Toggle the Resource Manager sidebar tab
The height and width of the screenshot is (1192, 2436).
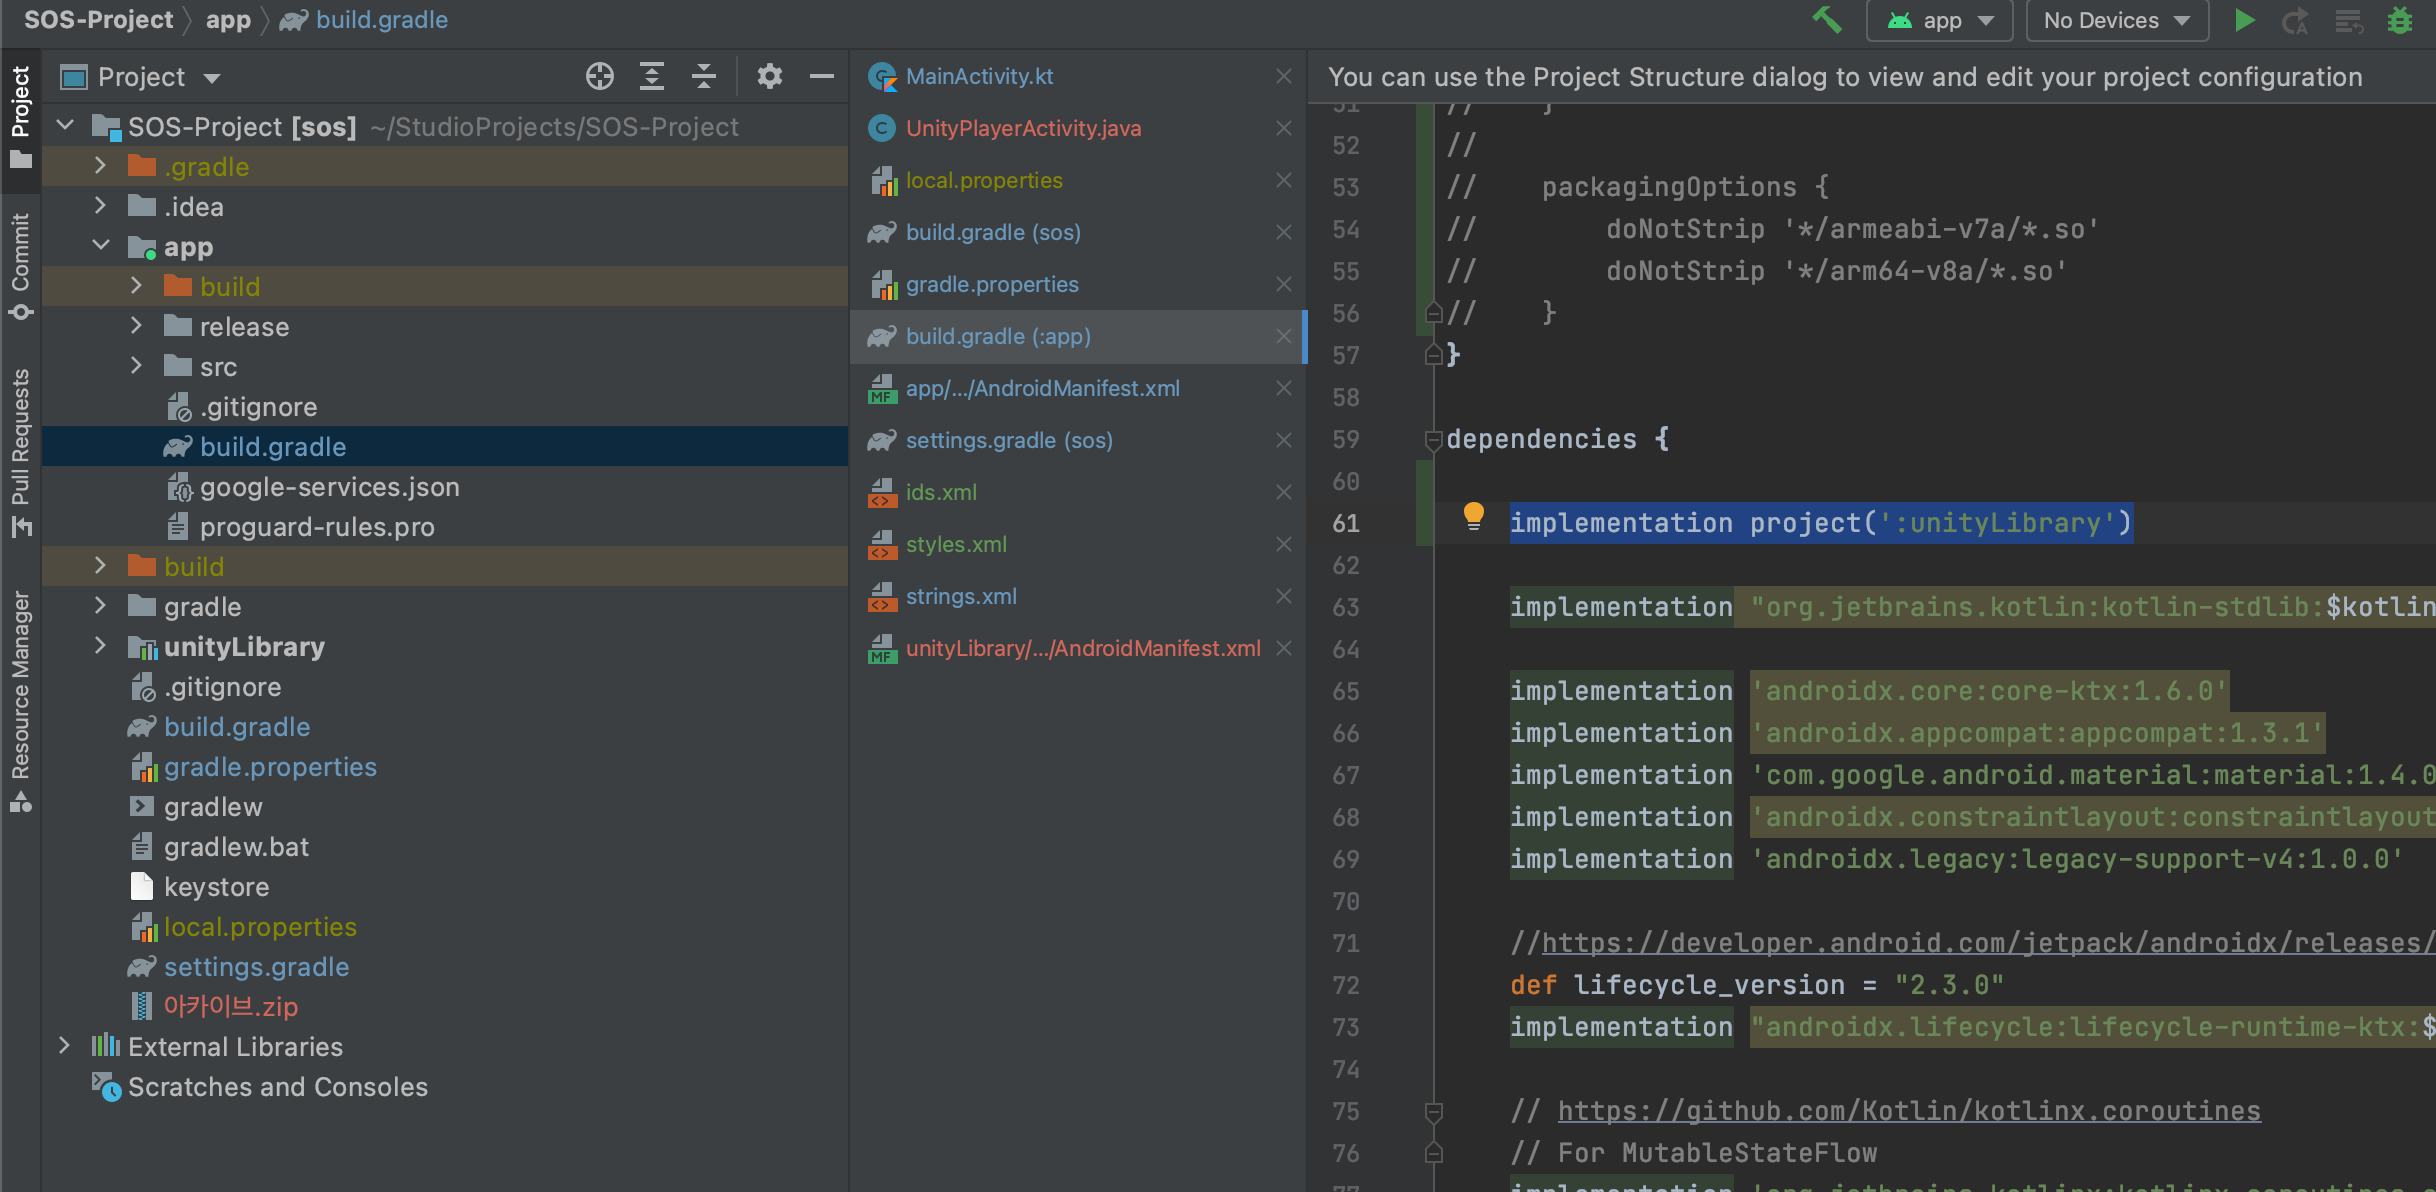[x=20, y=700]
